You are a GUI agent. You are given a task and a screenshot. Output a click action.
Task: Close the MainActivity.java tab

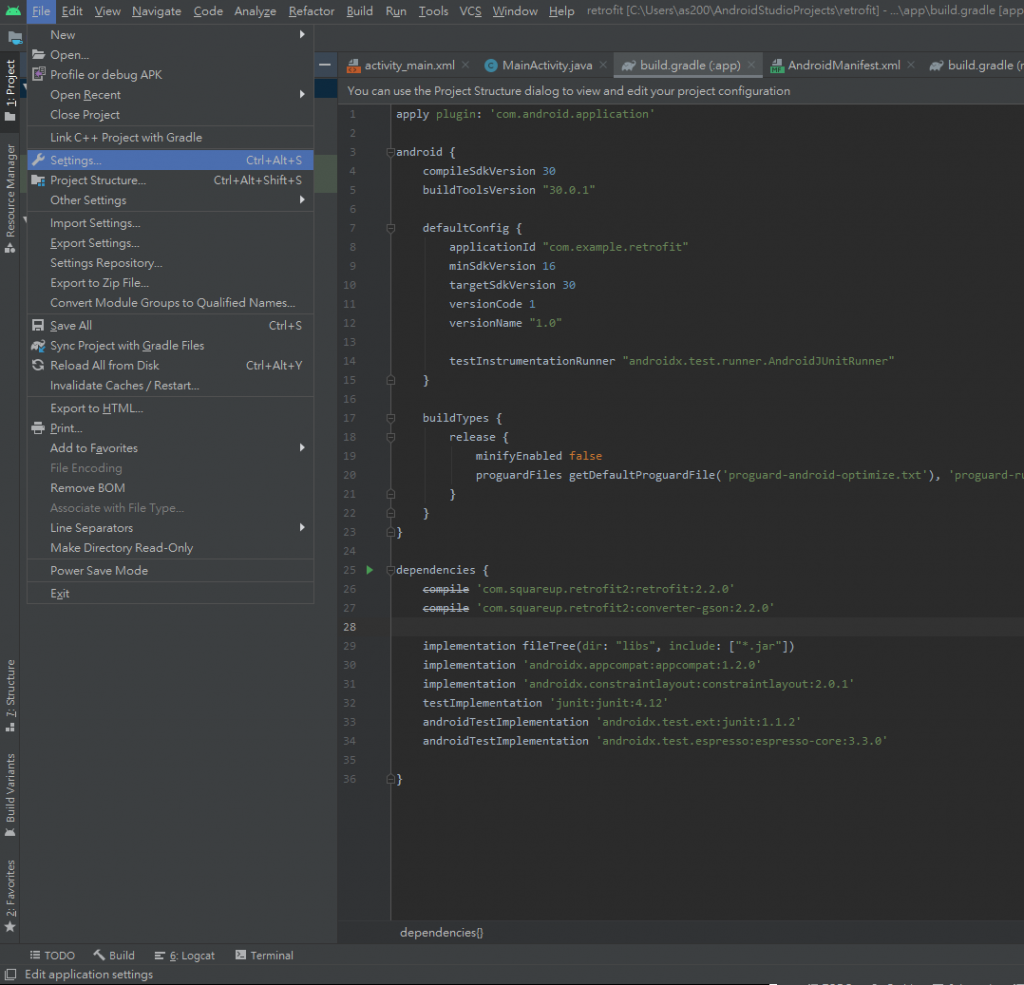pyautogui.click(x=603, y=64)
